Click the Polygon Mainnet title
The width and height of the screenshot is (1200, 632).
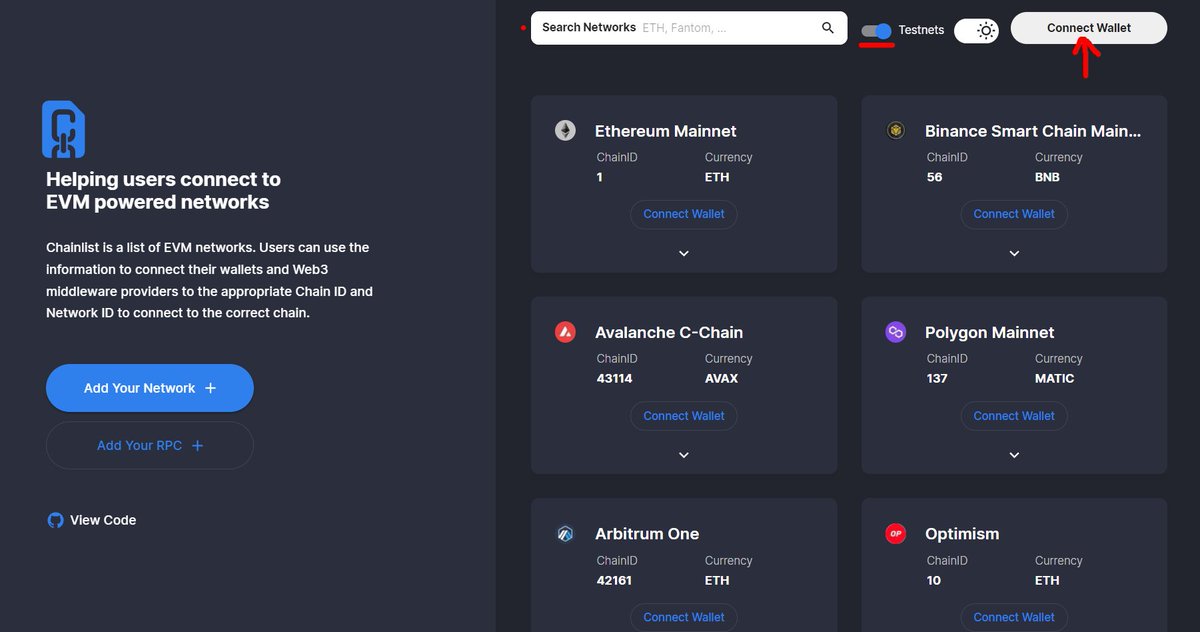990,332
